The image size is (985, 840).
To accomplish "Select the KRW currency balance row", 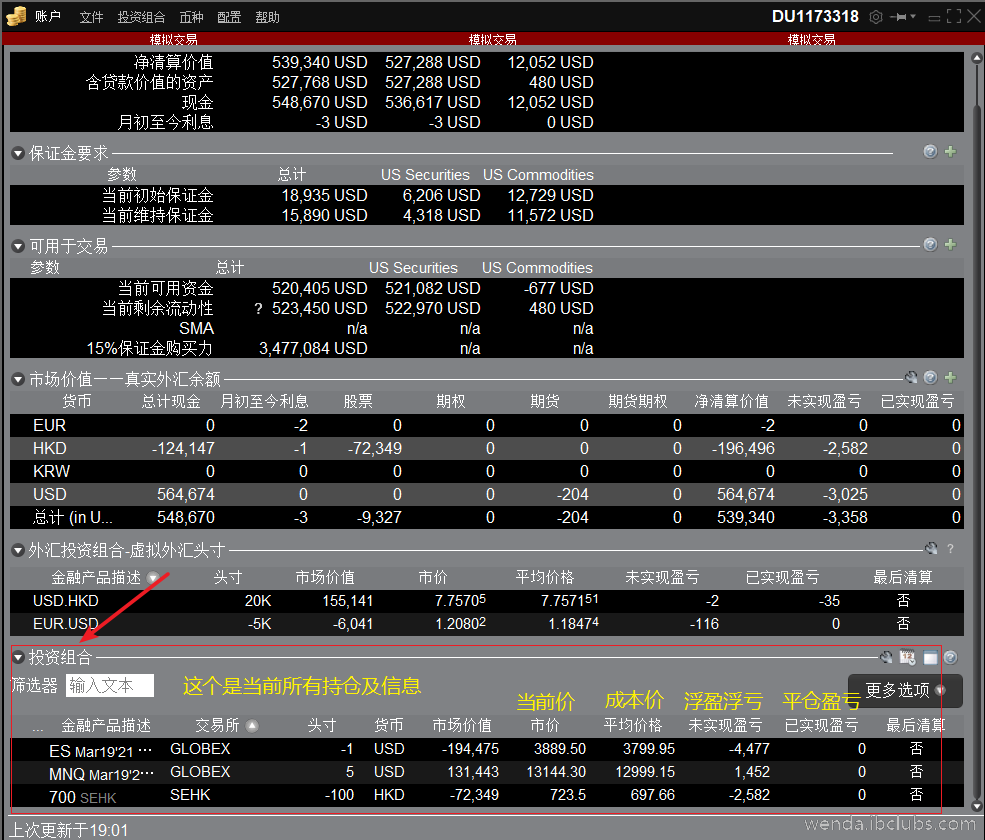I will (x=487, y=472).
